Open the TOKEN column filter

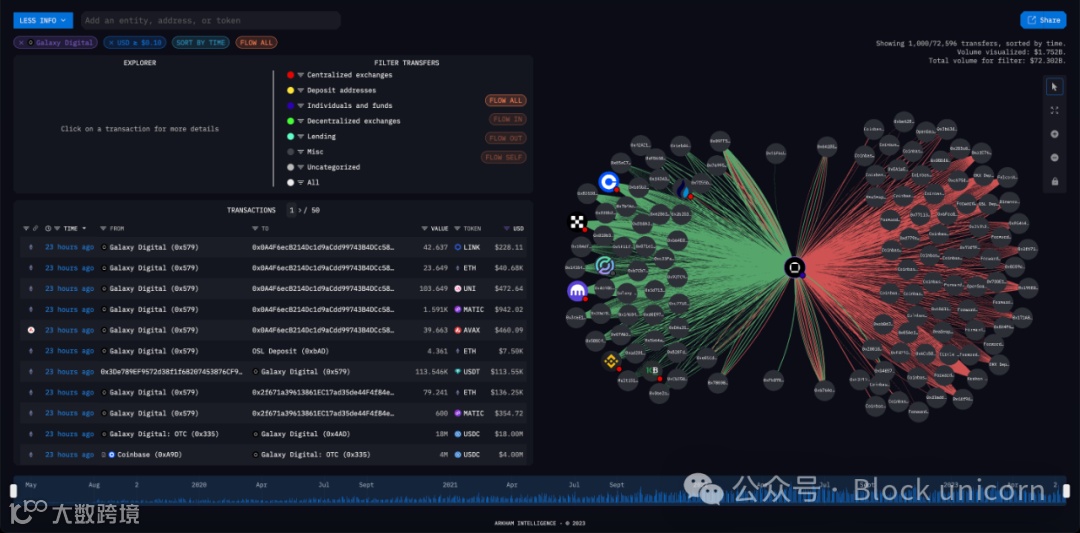[458, 228]
